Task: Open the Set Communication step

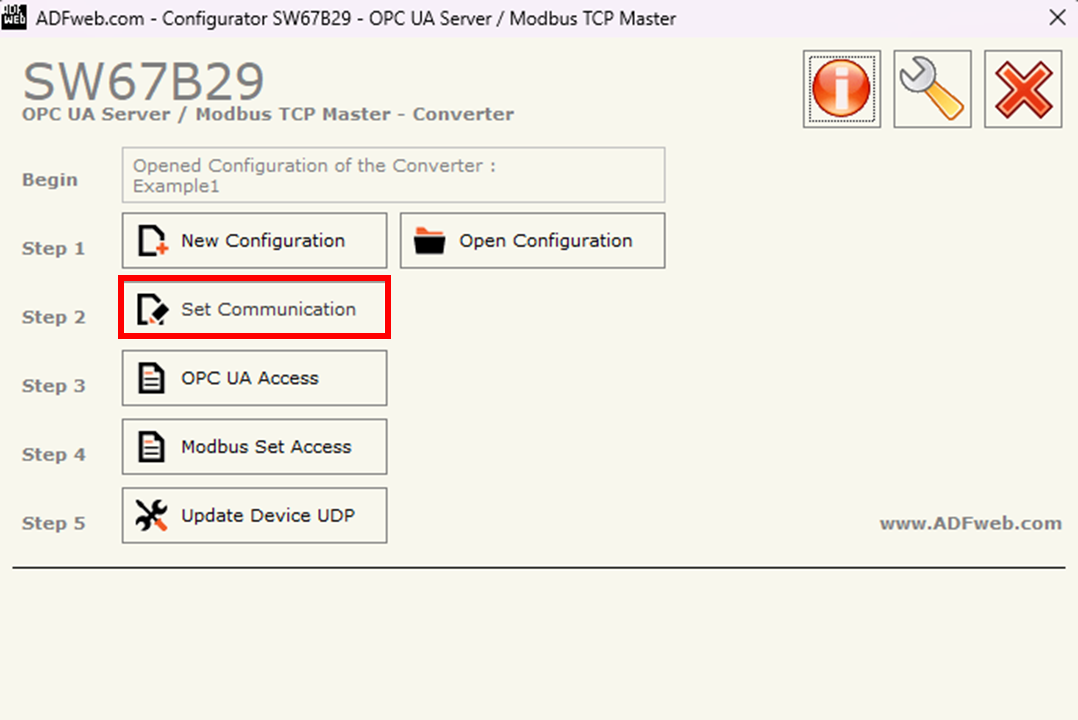Action: tap(254, 309)
